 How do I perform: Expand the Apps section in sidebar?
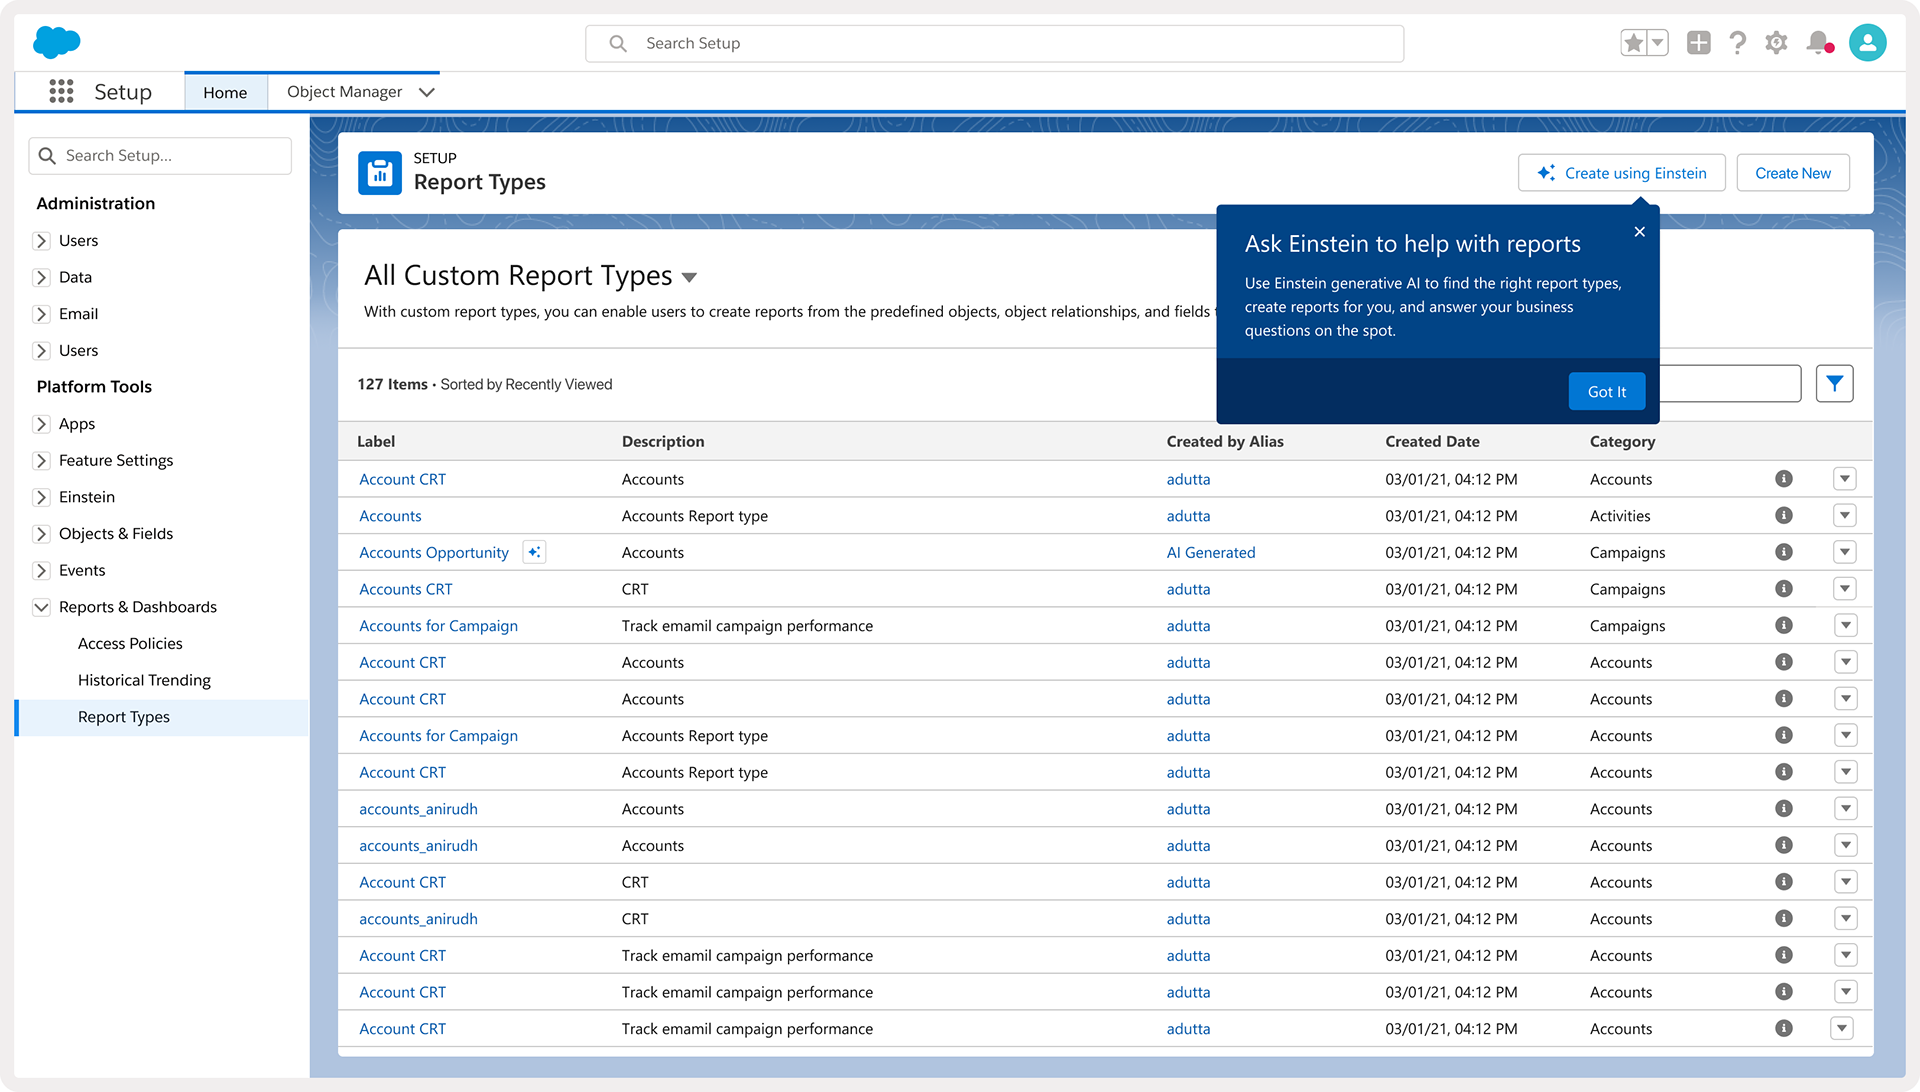tap(41, 424)
